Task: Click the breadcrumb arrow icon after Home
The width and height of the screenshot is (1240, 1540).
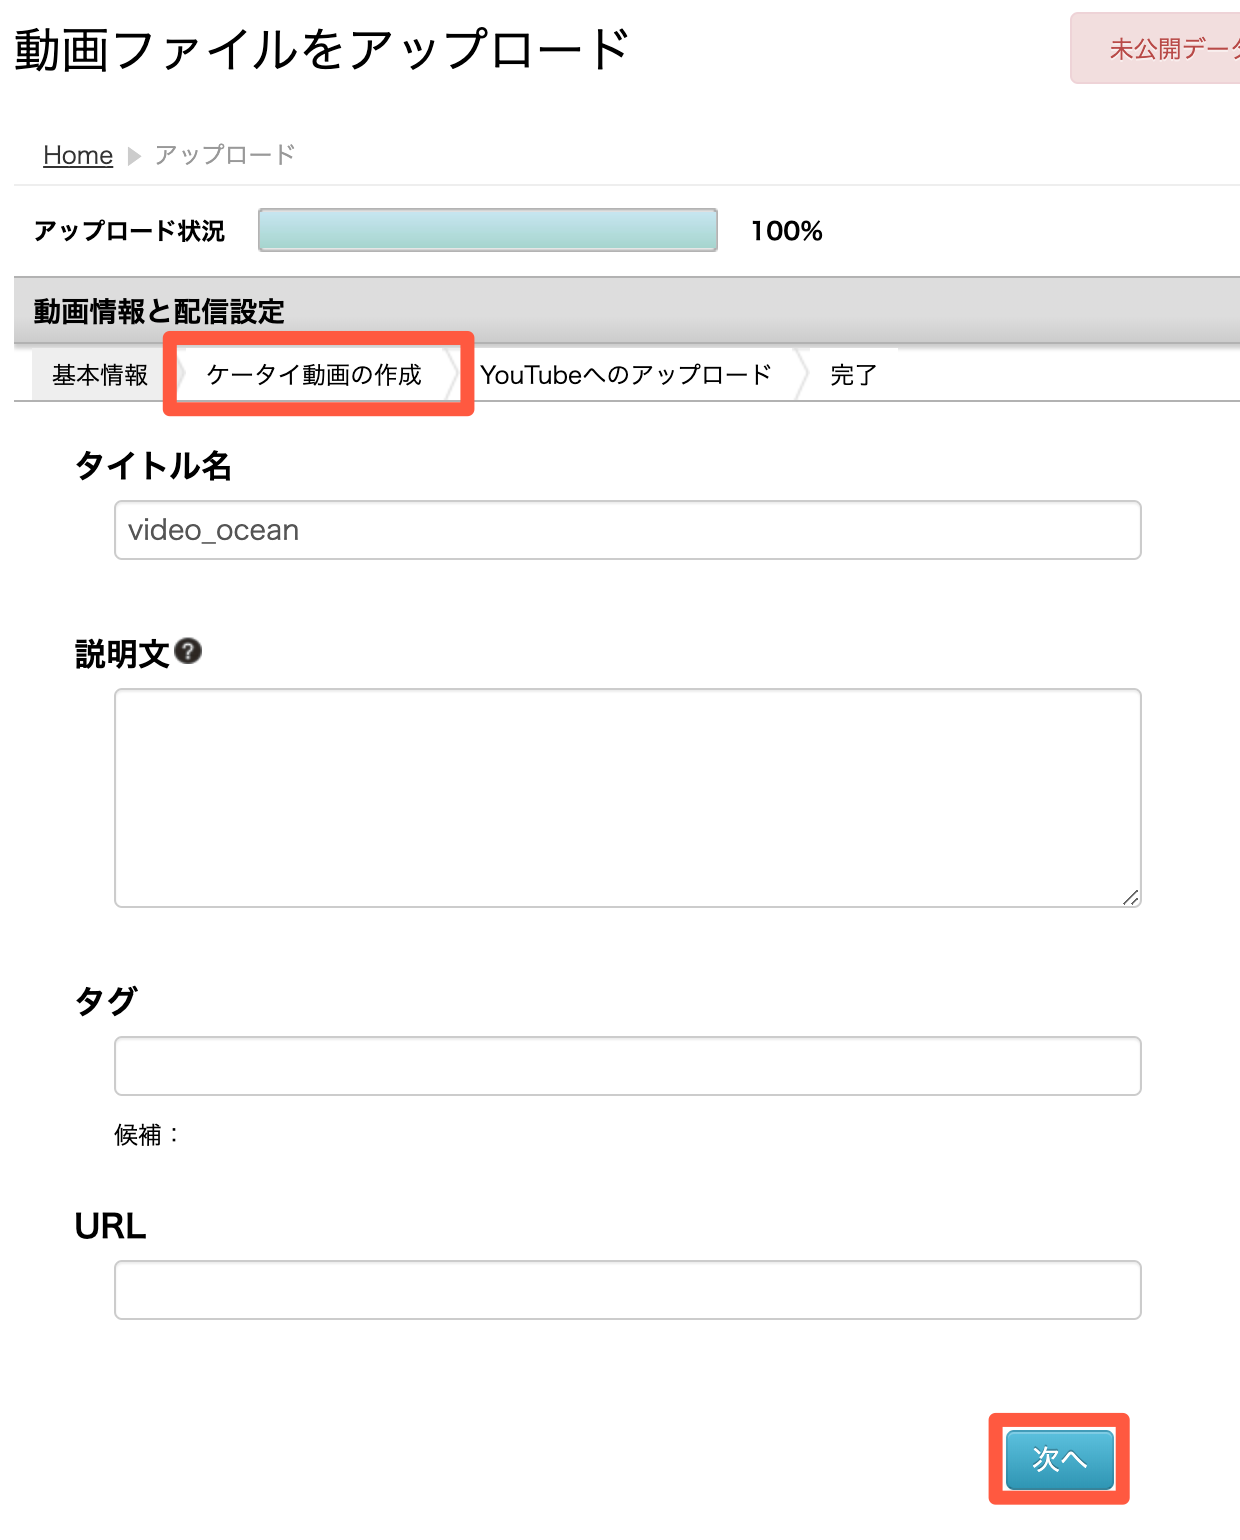Action: pyautogui.click(x=134, y=156)
